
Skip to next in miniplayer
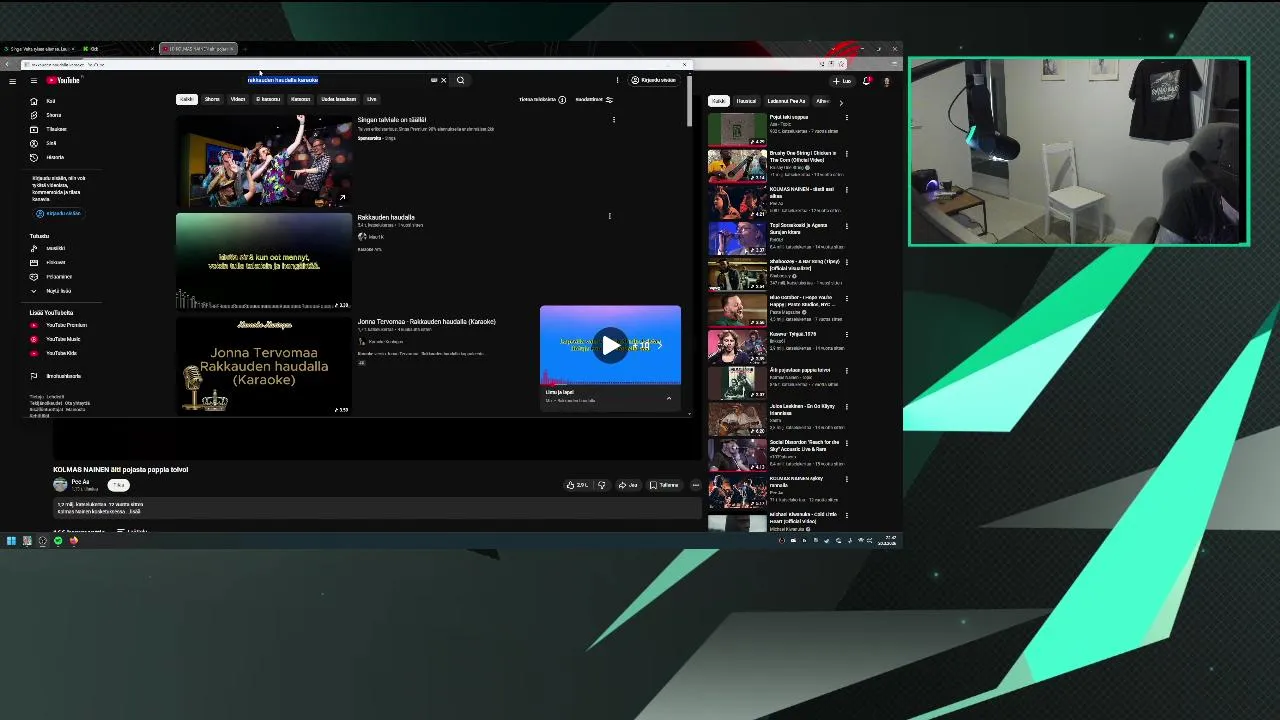tap(658, 345)
